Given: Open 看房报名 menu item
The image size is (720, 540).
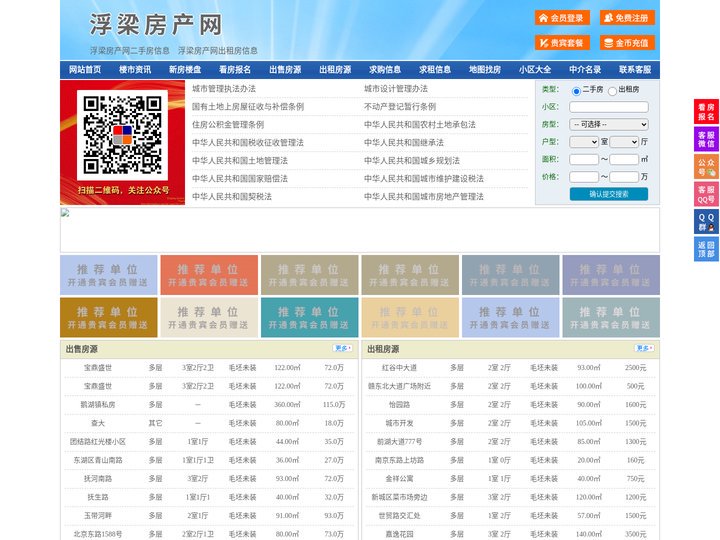Looking at the screenshot, I should (235, 70).
